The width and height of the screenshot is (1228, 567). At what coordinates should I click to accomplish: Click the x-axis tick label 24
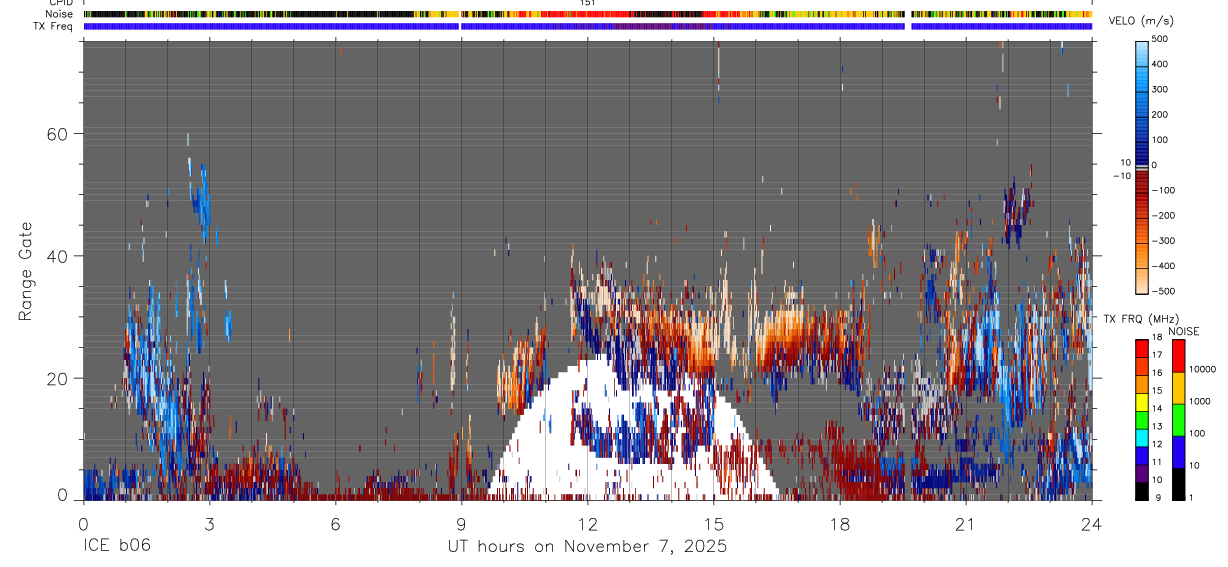click(1092, 524)
